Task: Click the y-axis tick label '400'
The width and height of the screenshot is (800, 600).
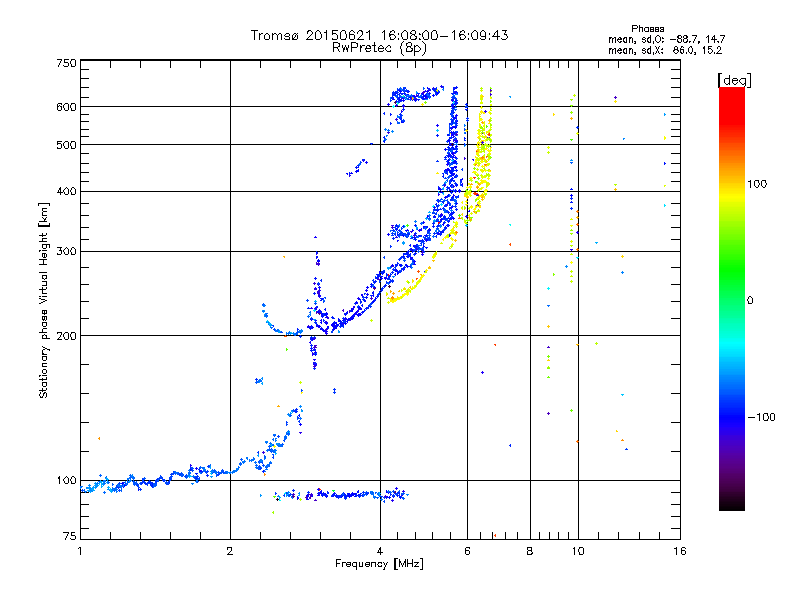Action: [x=66, y=192]
